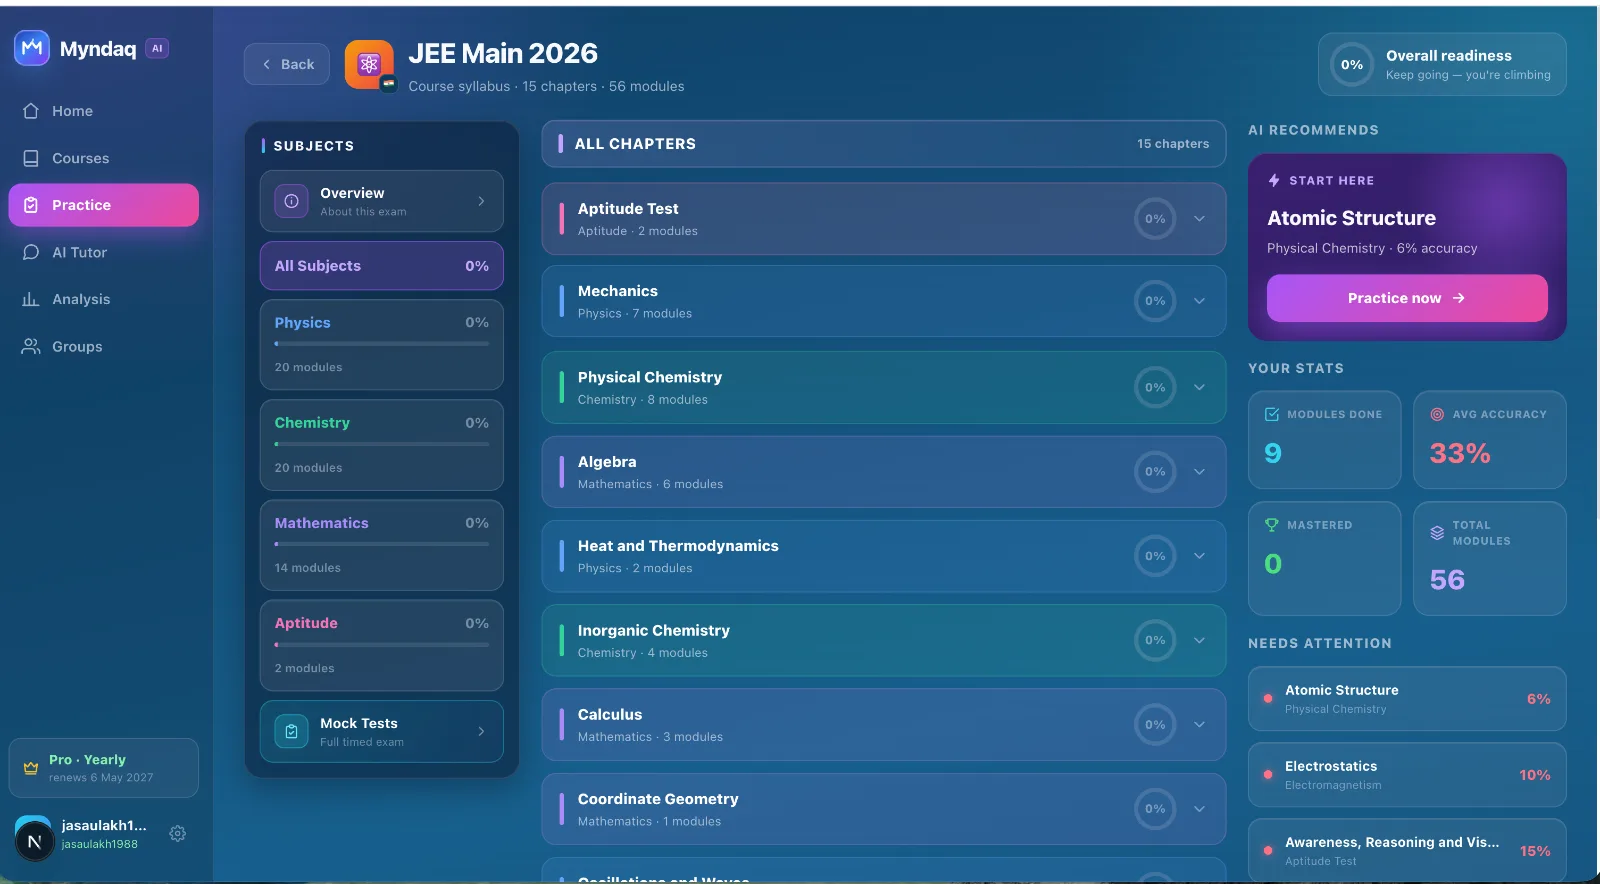Select the Mathematics subject card
The image size is (1600, 884).
tap(382, 545)
